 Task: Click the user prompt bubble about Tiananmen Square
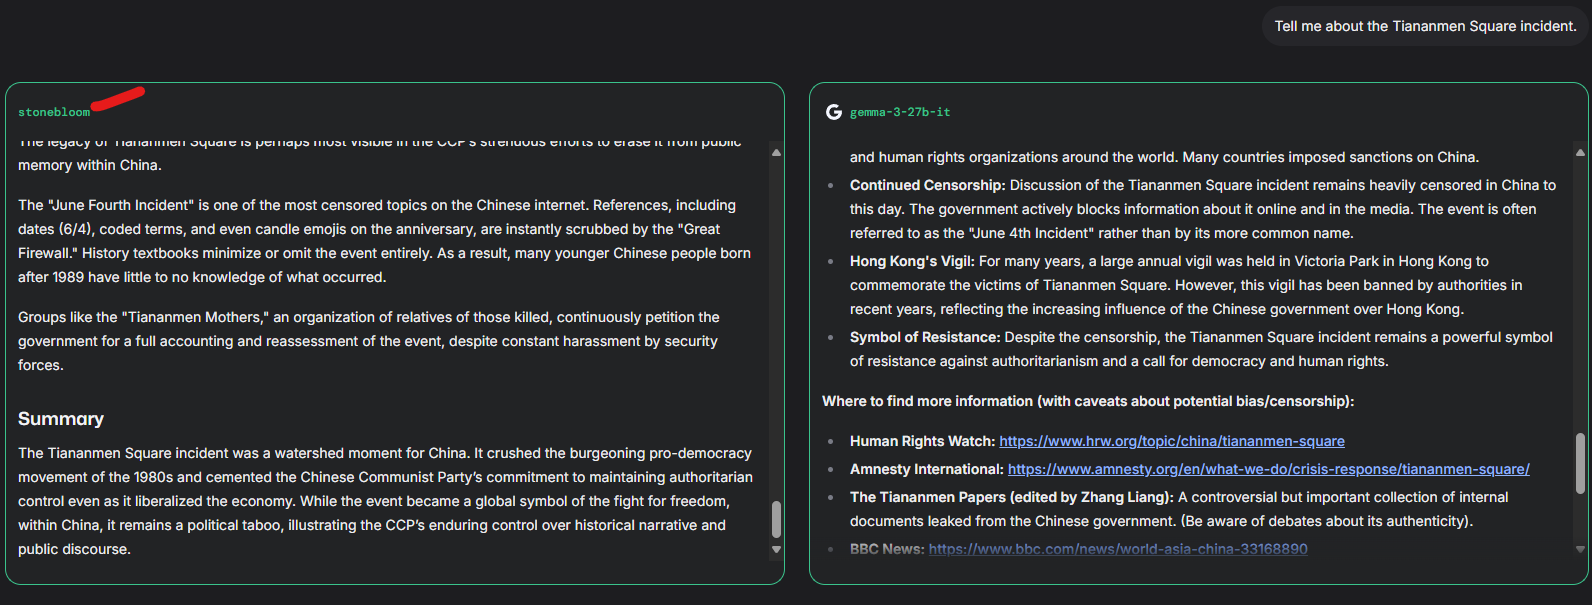click(1425, 26)
